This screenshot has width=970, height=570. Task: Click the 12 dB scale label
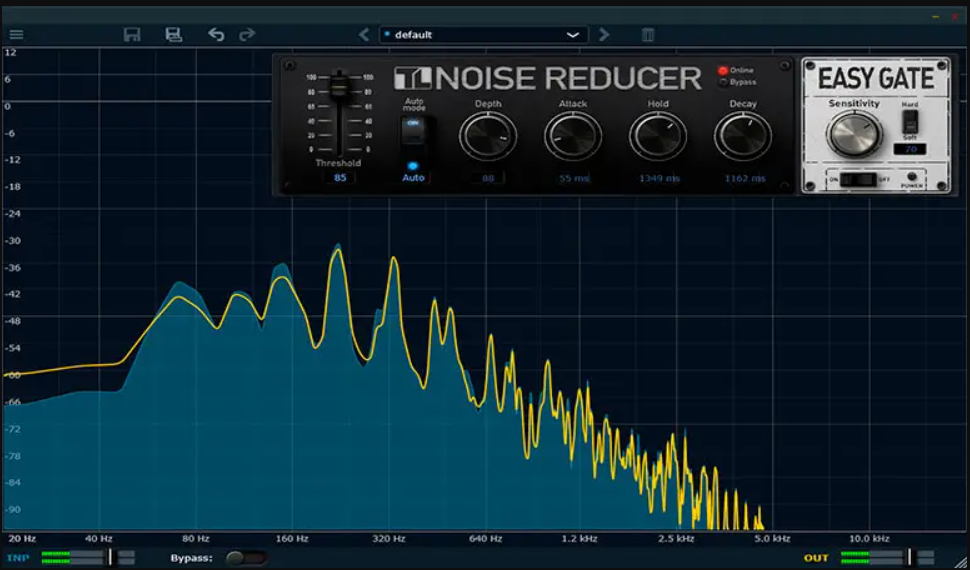click(x=10, y=53)
